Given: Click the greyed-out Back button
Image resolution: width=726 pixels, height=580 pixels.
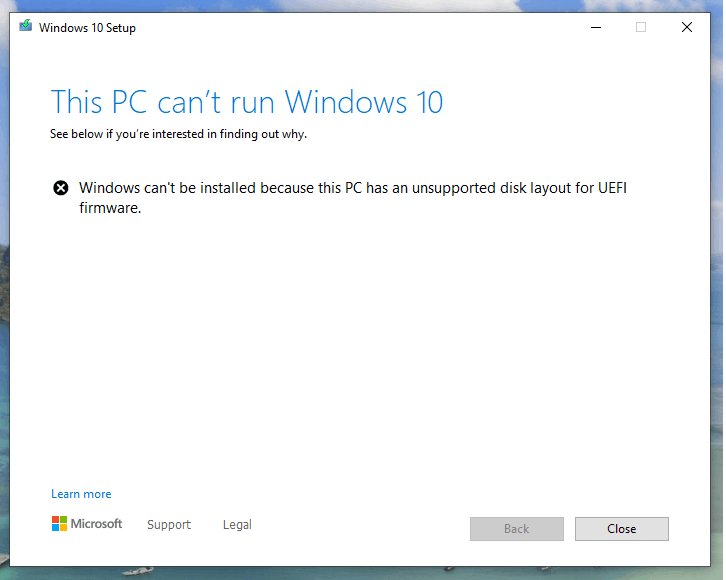Looking at the screenshot, I should pos(517,529).
